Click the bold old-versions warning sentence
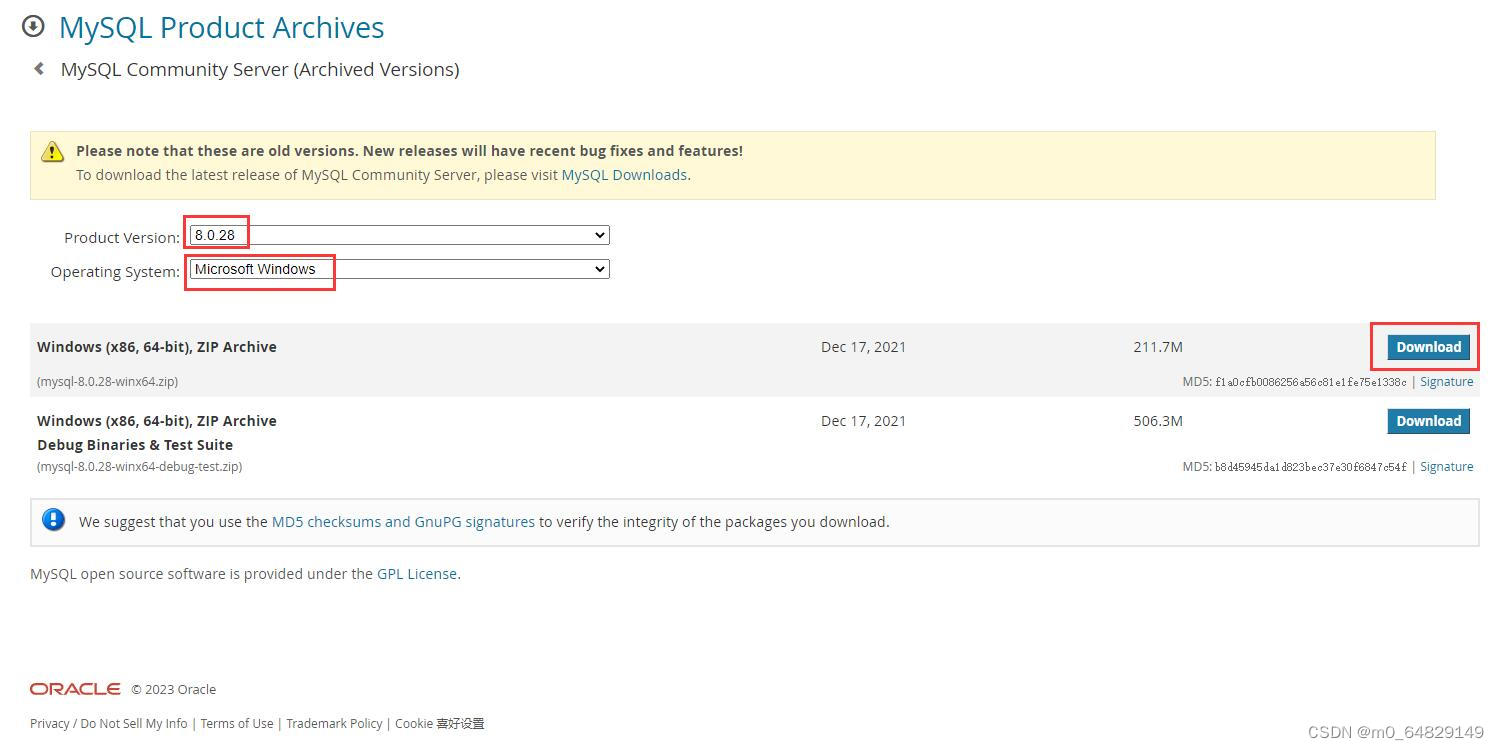This screenshot has height=750, width=1499. point(409,151)
